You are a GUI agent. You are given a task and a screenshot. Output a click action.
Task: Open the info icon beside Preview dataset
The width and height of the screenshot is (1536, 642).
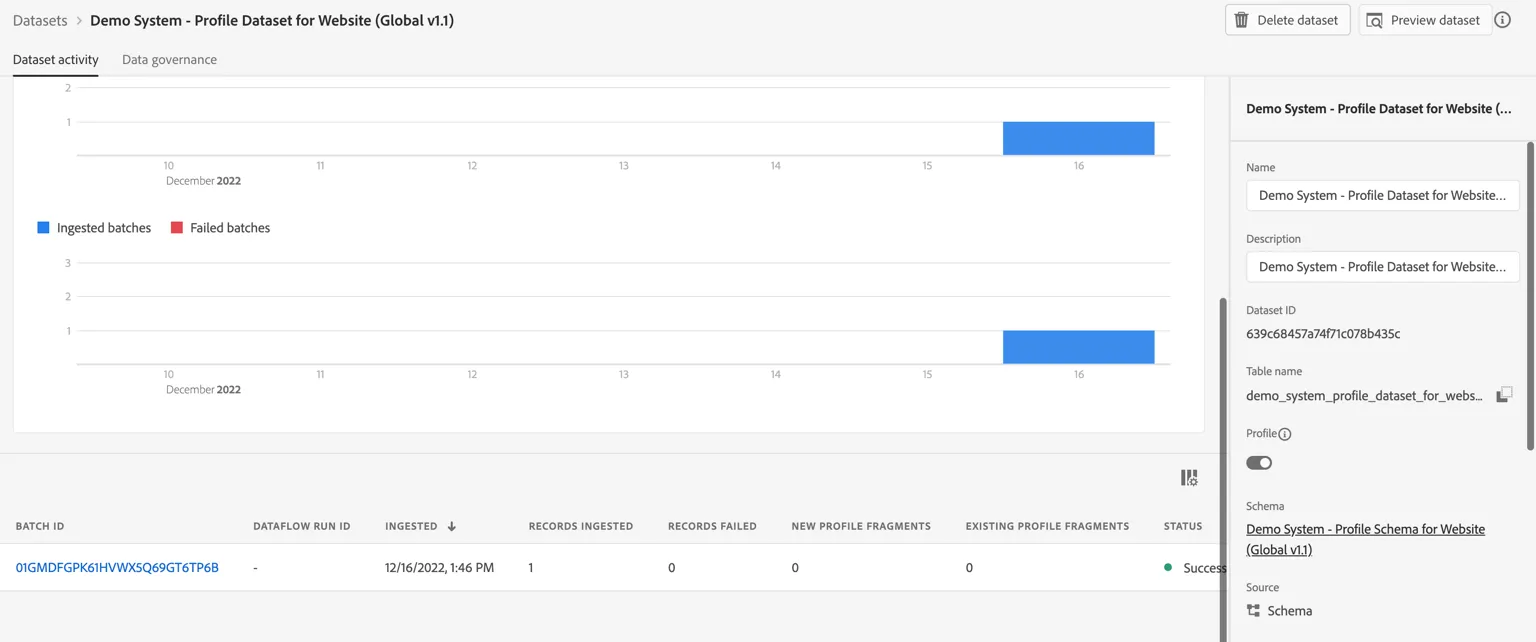click(1502, 20)
